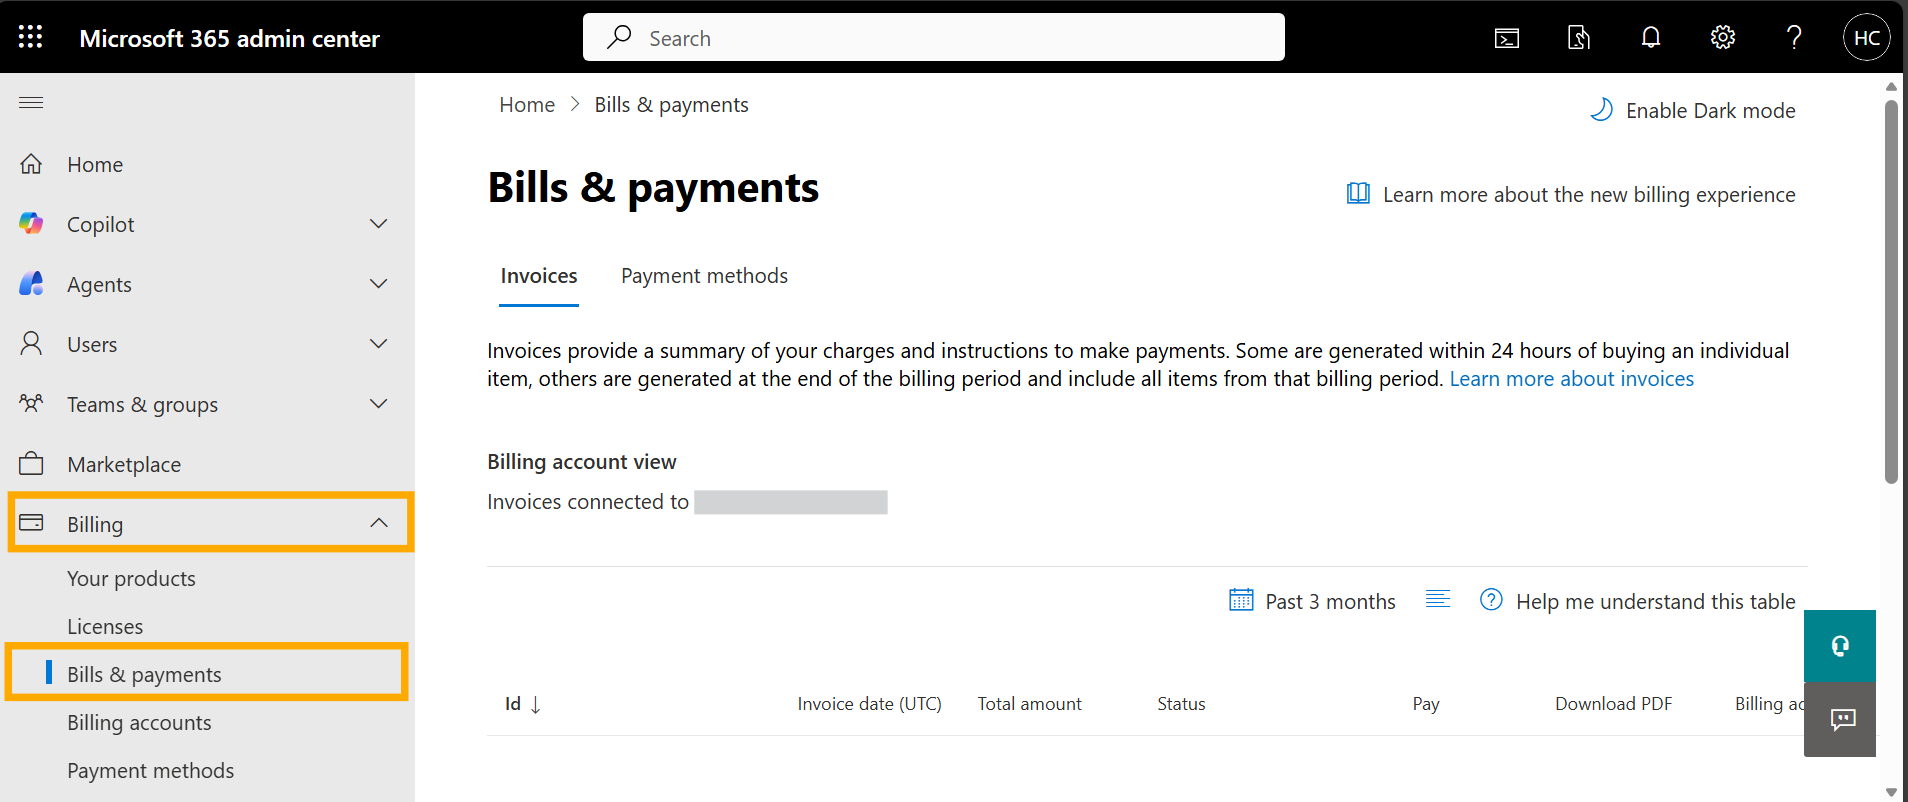This screenshot has height=802, width=1908.
Task: Expand the Copilot nav chevron
Action: point(378,224)
